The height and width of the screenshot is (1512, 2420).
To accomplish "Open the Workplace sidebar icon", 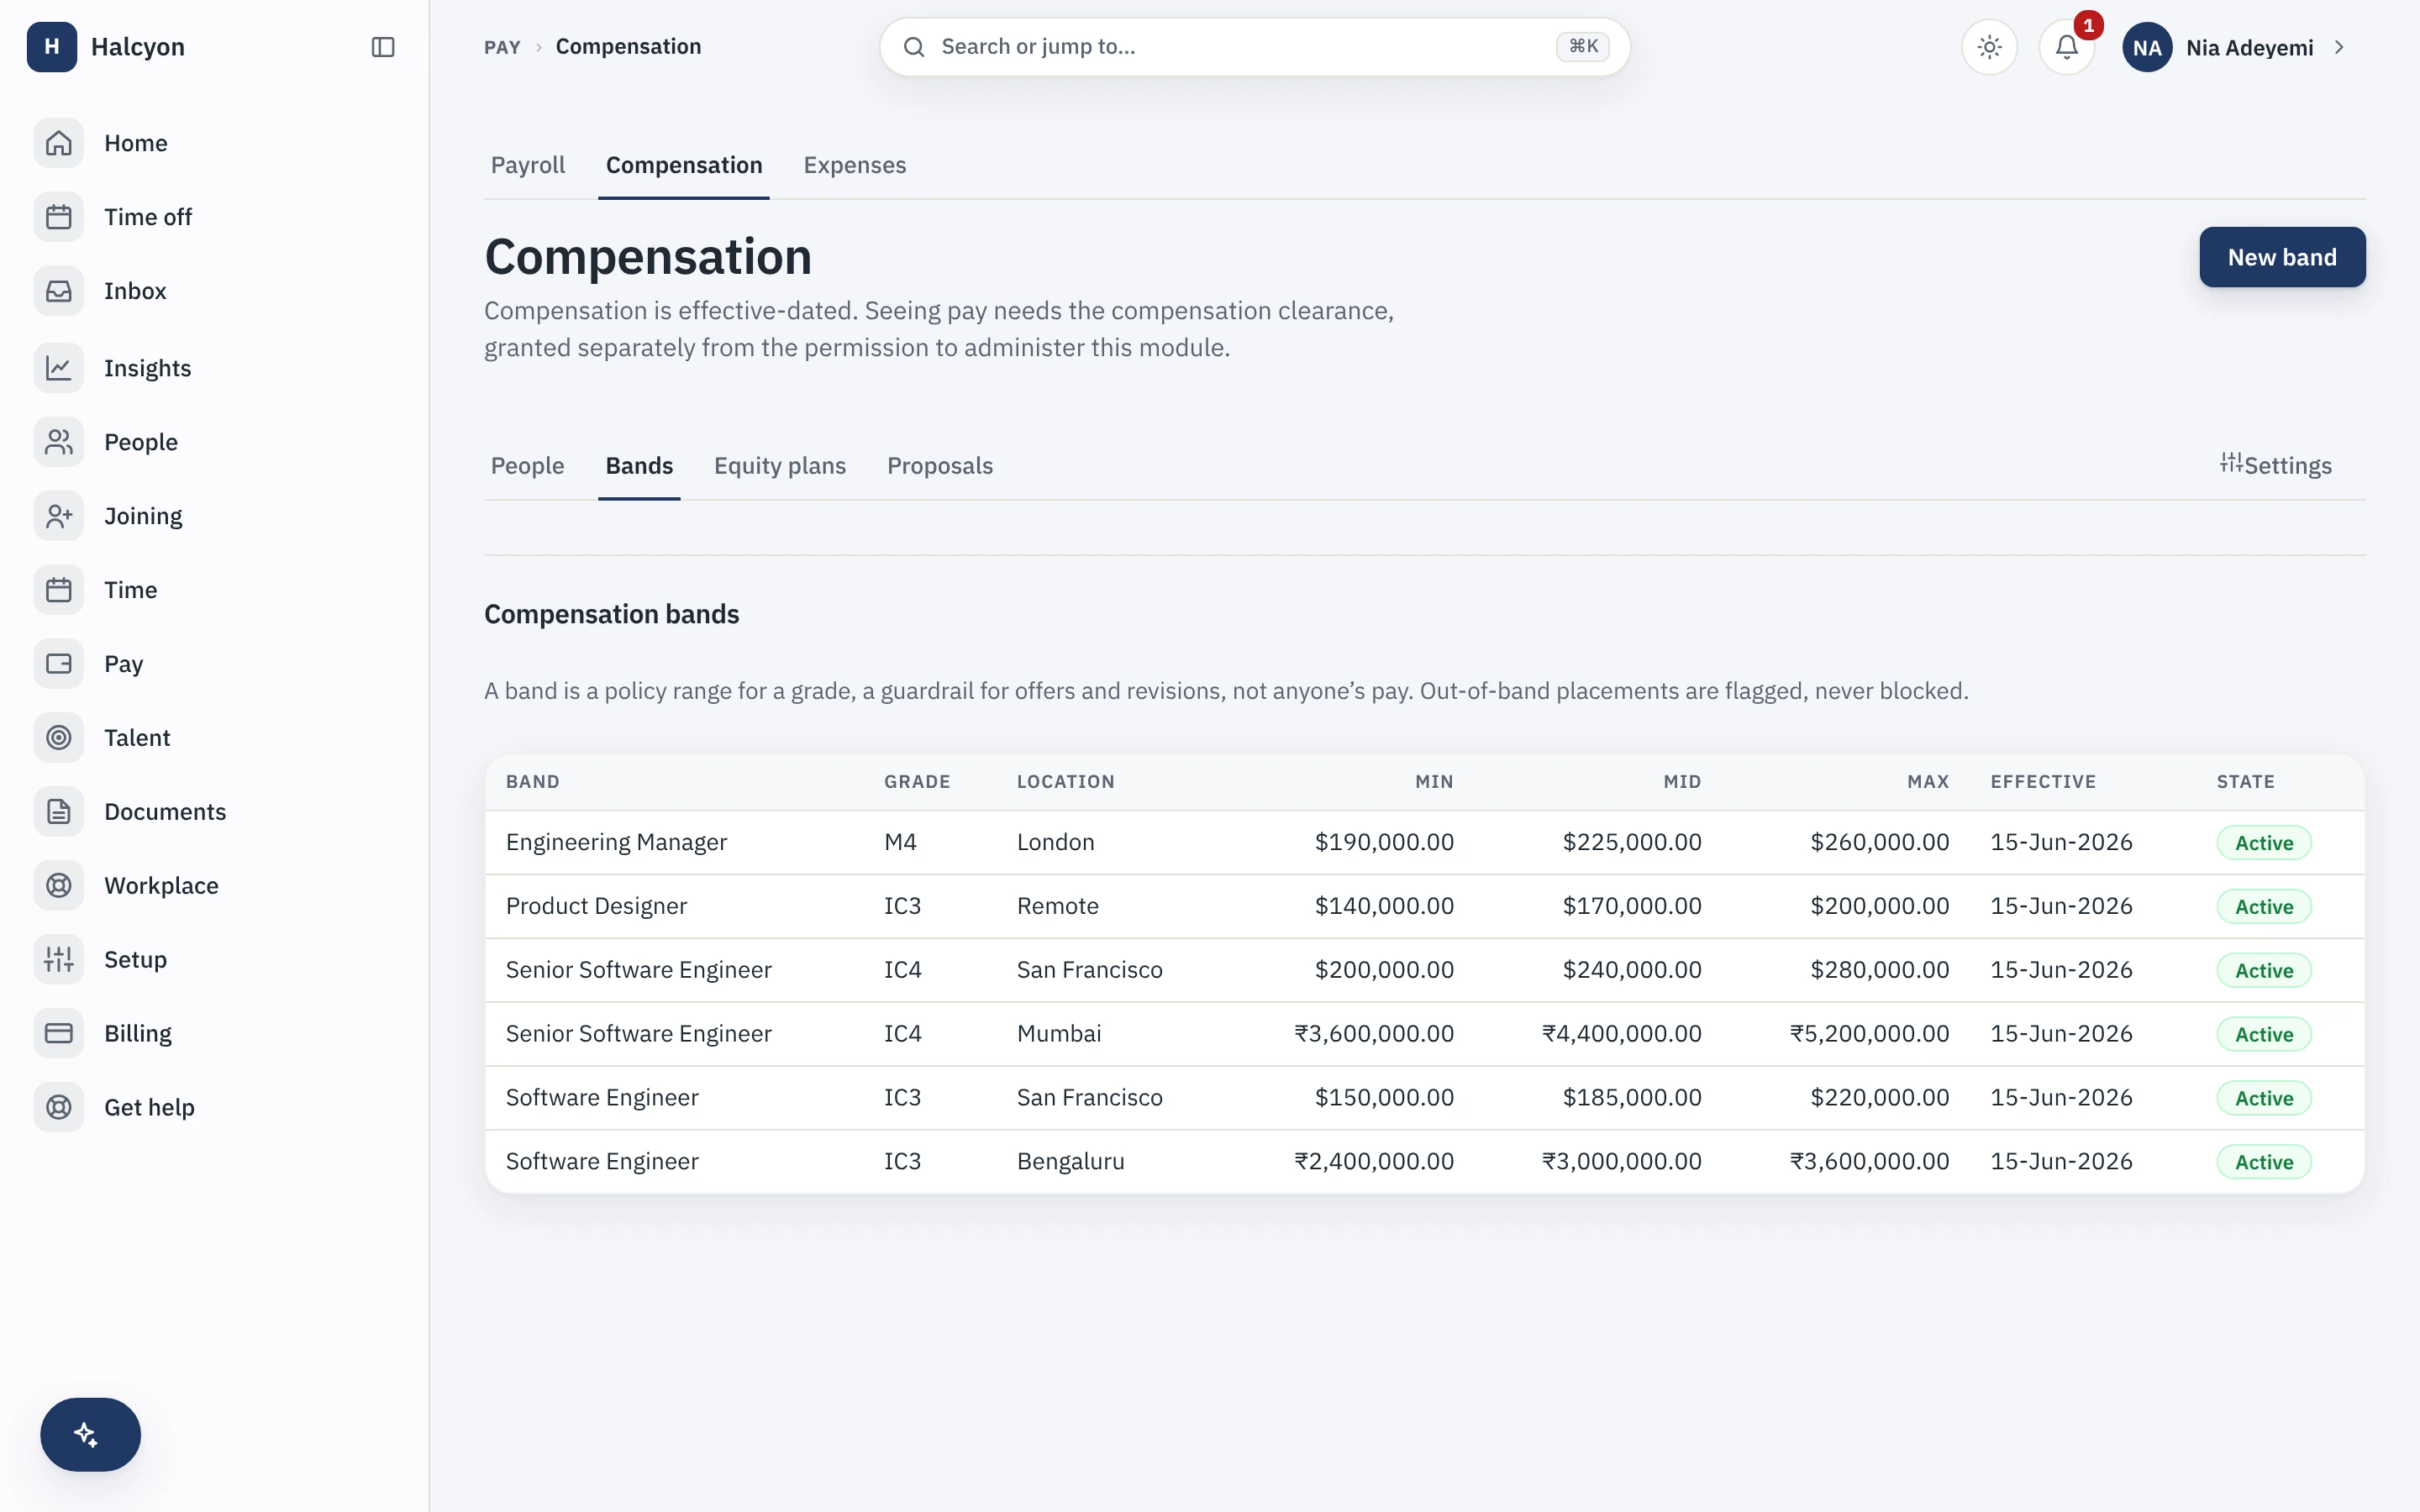I will (x=59, y=886).
